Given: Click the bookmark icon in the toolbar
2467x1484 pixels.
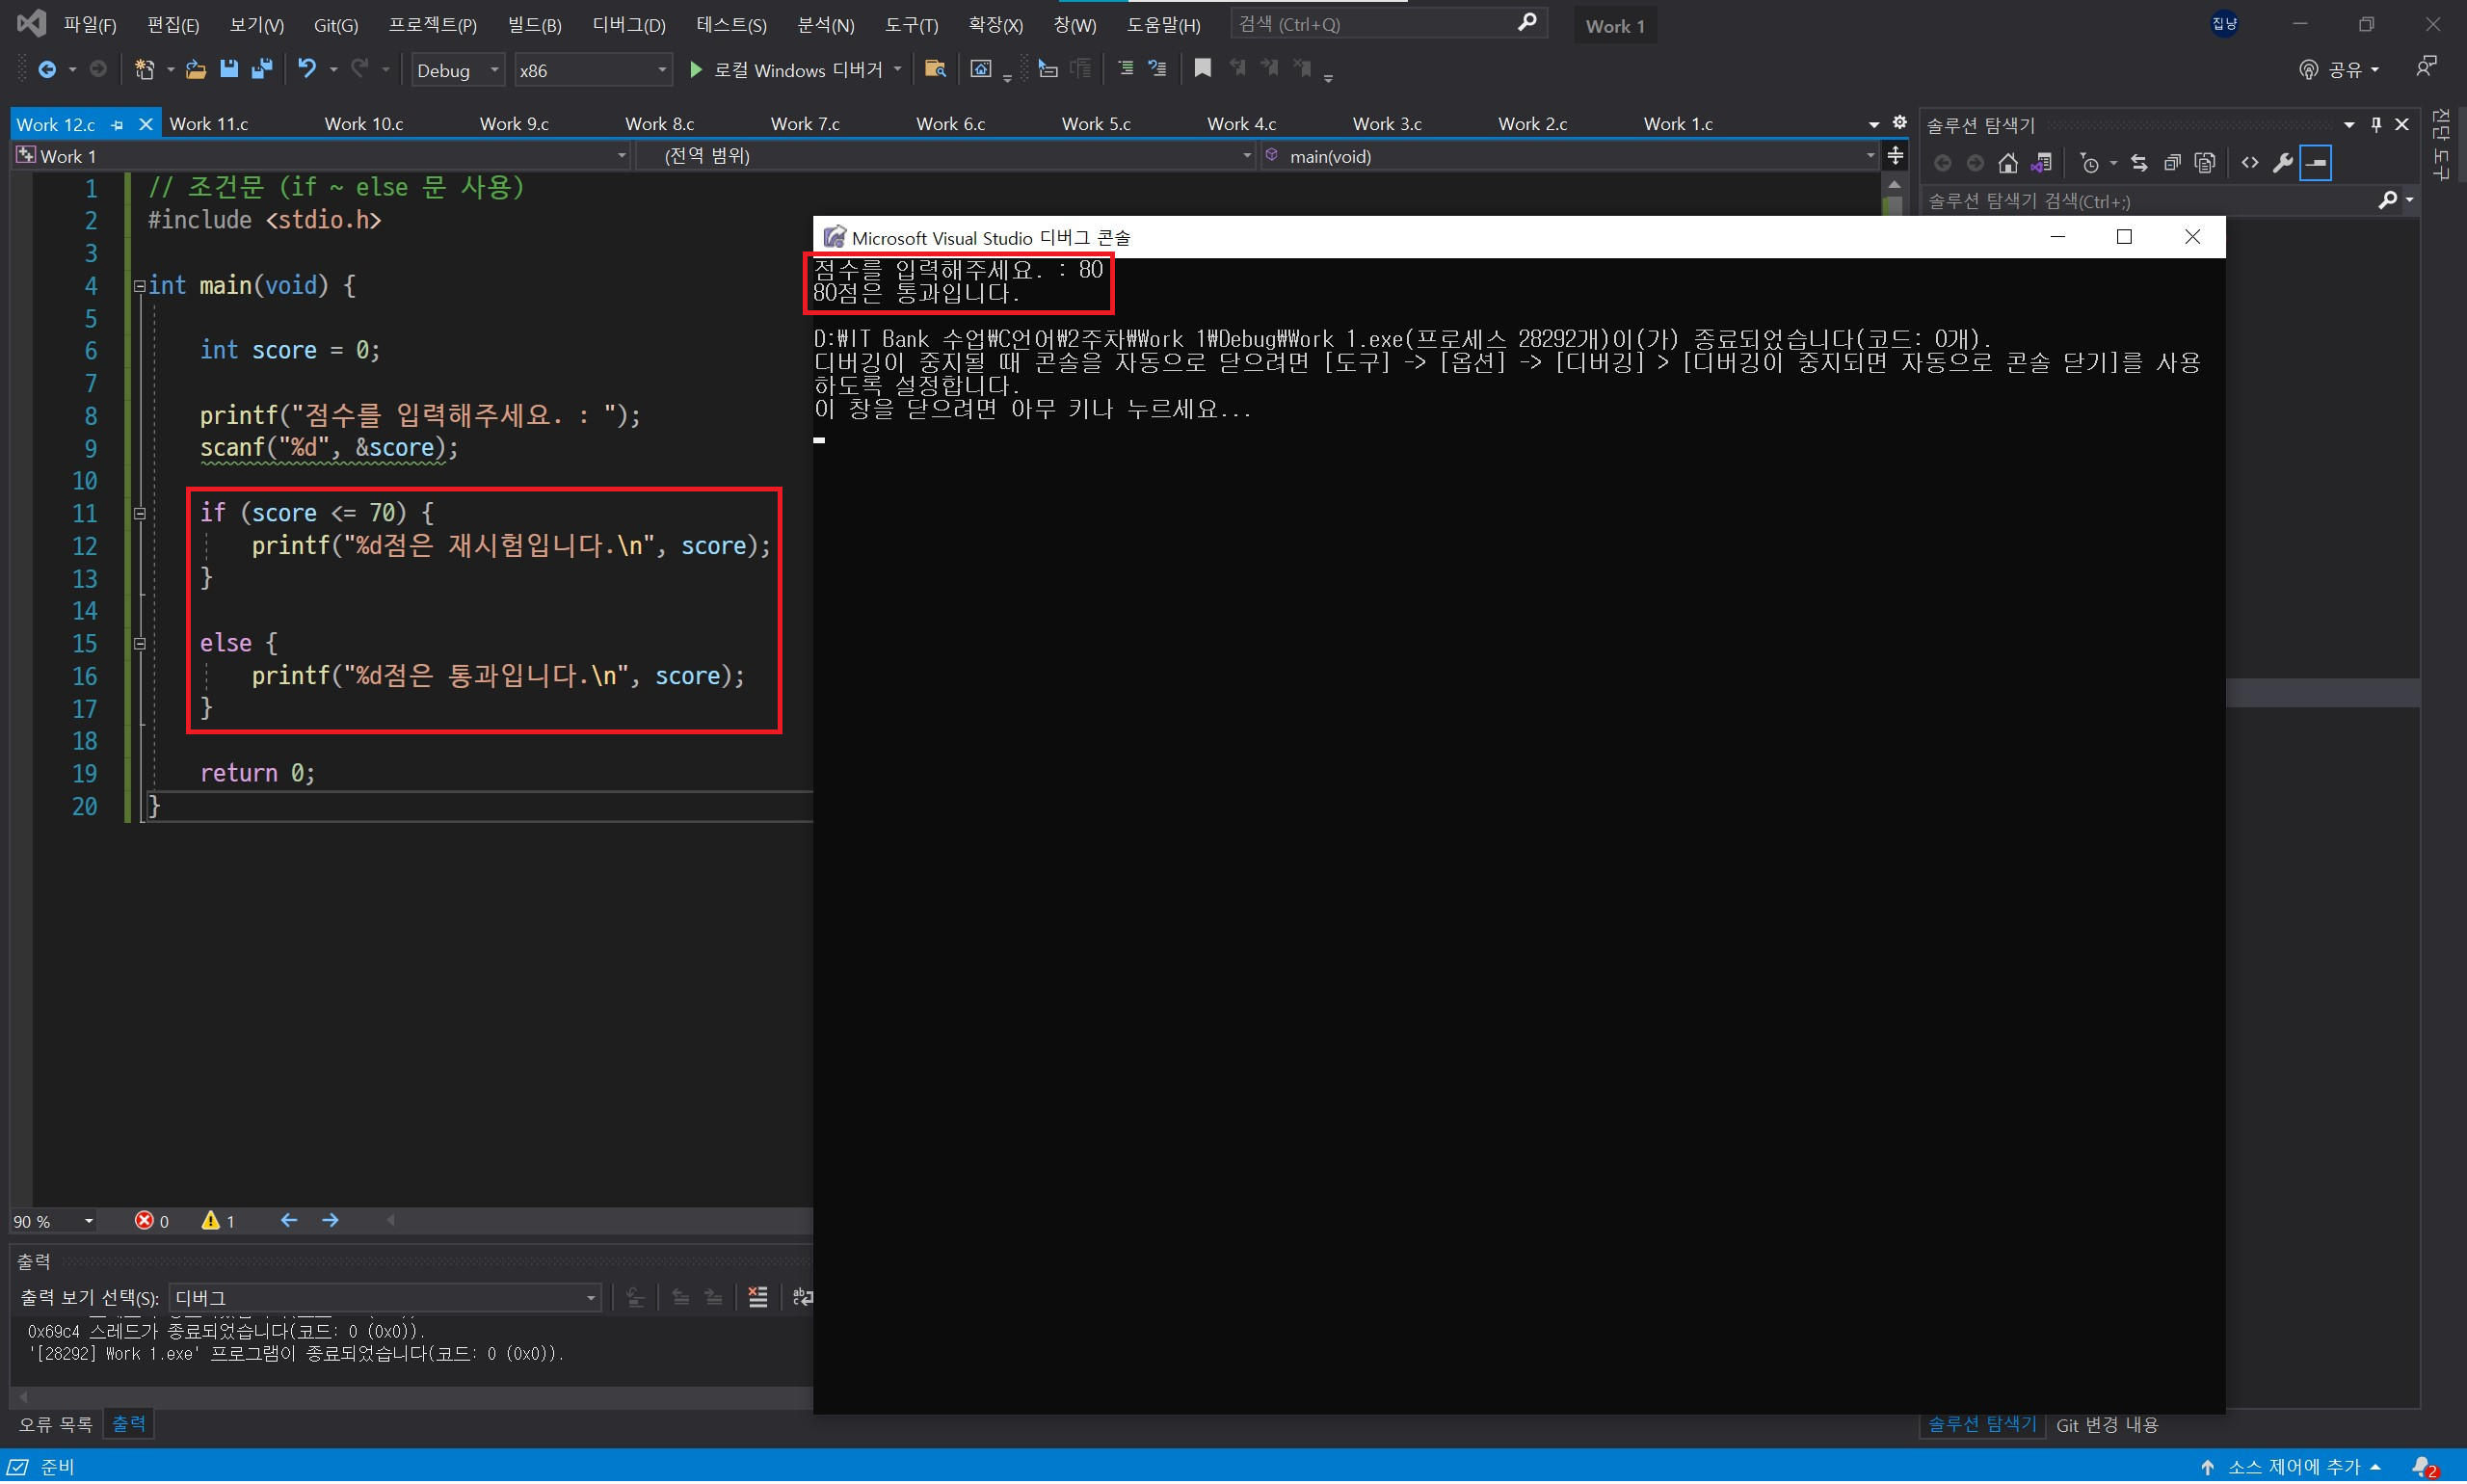Looking at the screenshot, I should pyautogui.click(x=1202, y=69).
